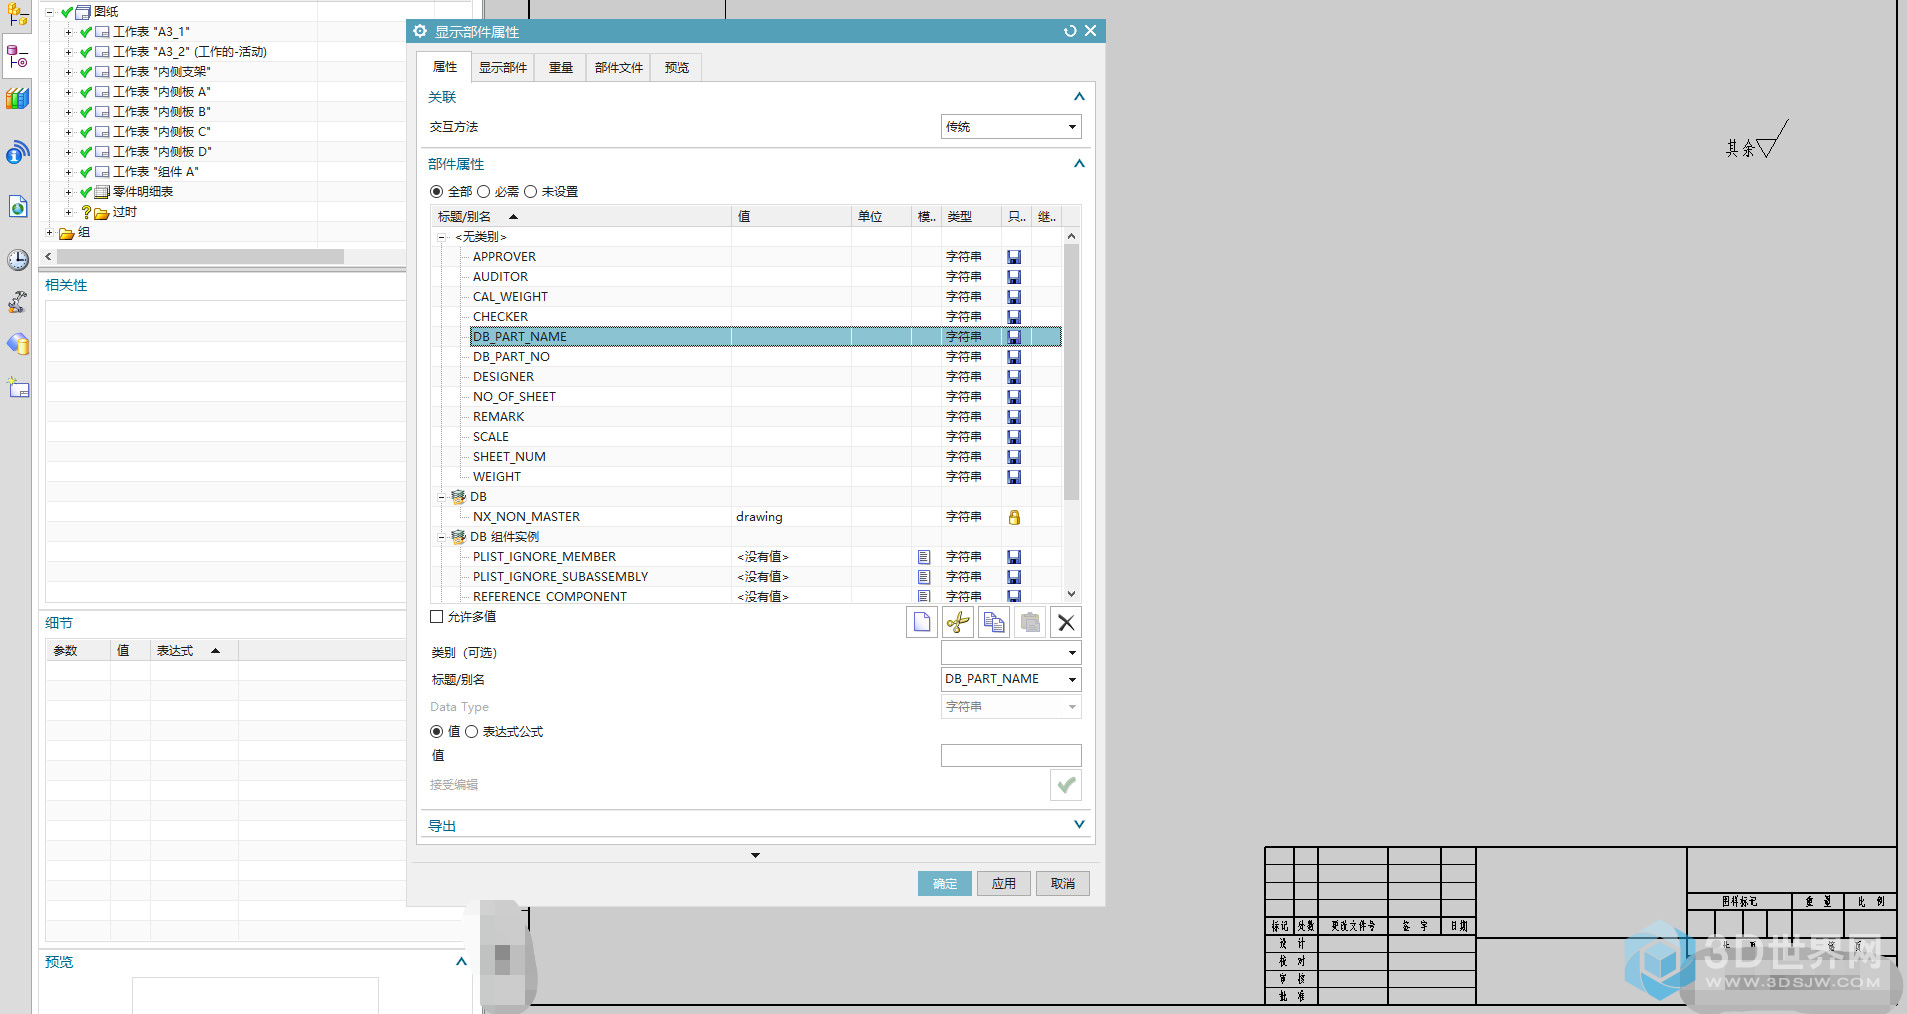
Task: Open the Process Studio tools sidebar icon
Action: [17, 302]
